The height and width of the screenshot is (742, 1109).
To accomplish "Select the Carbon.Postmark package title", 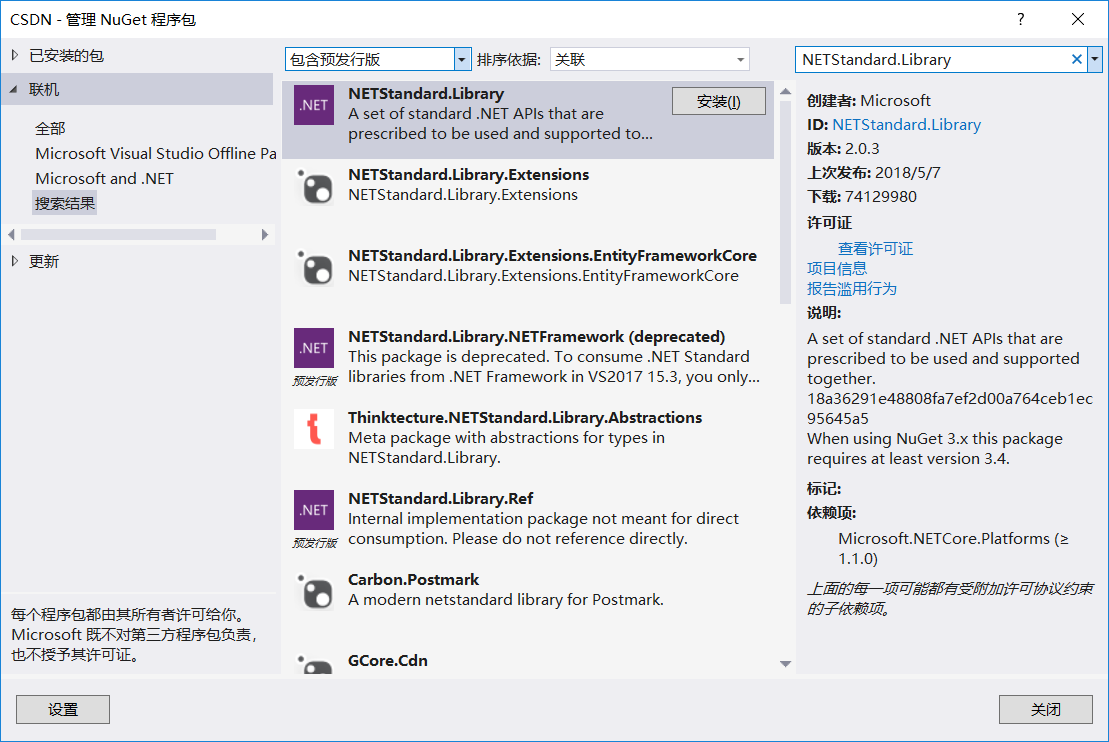I will (413, 579).
